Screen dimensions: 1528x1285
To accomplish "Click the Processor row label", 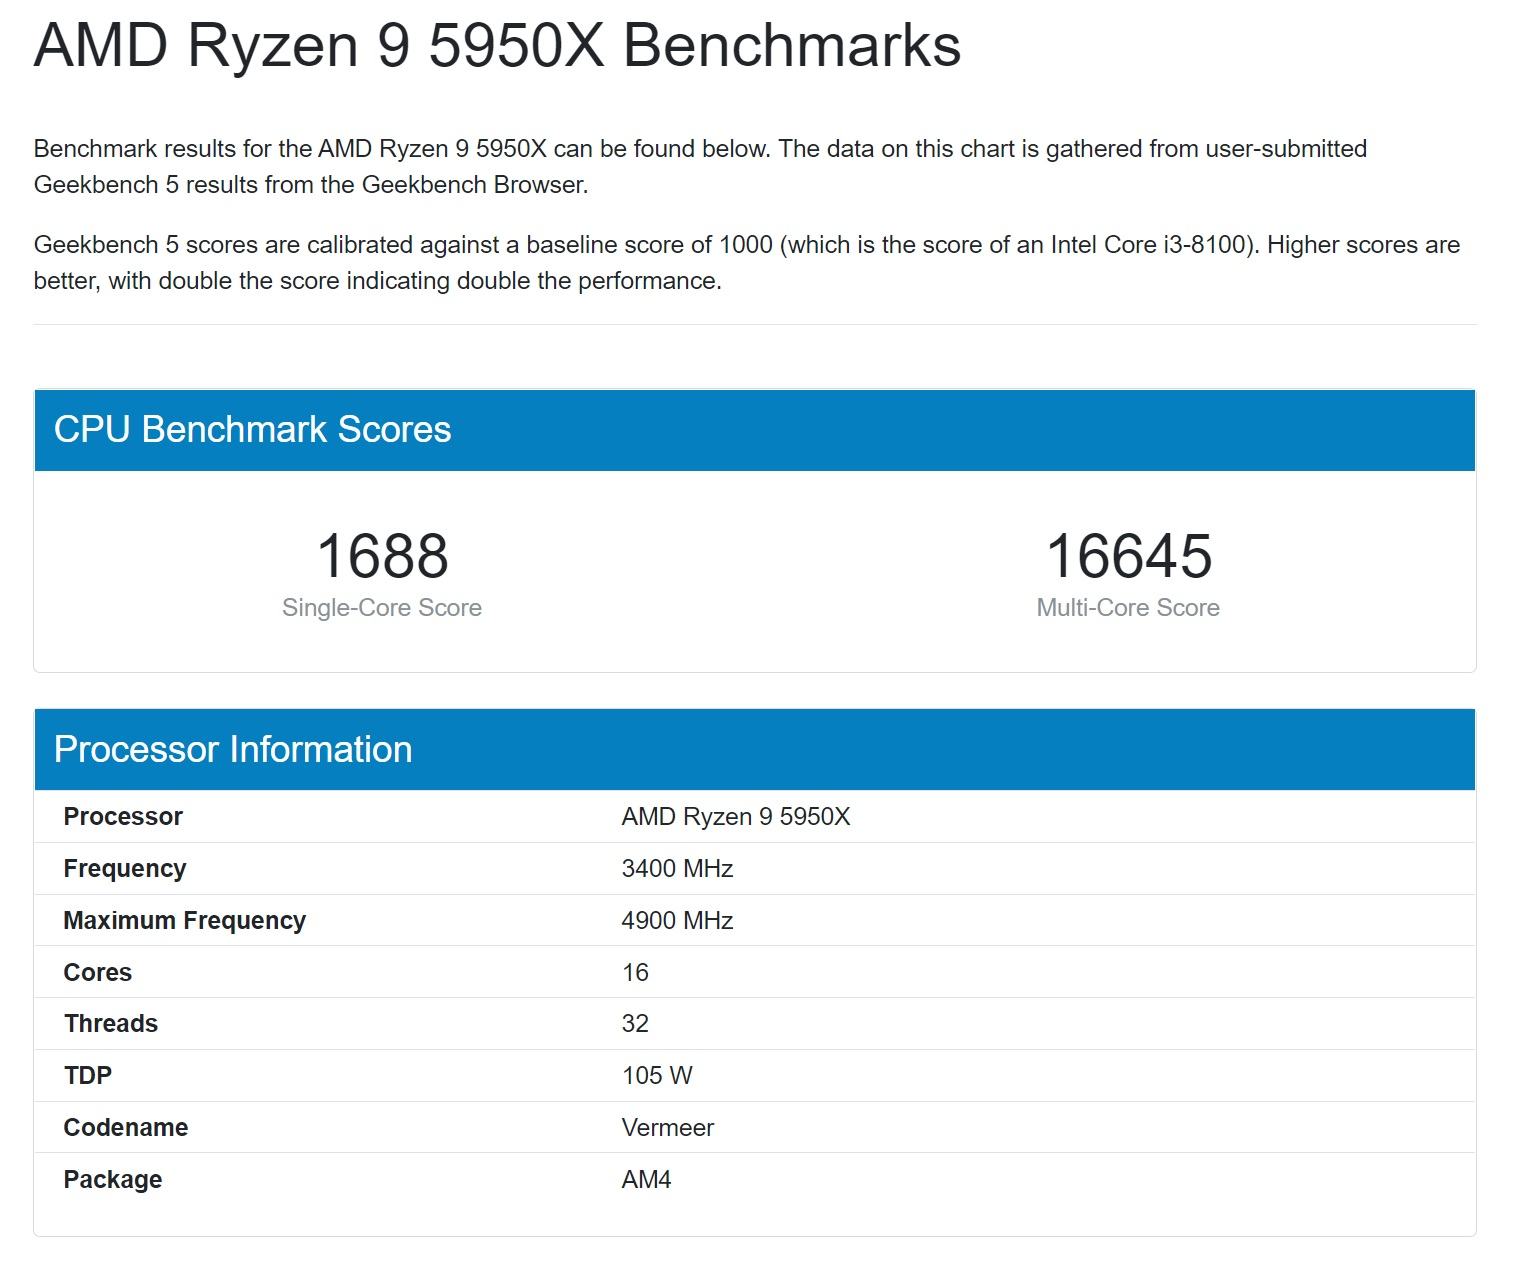I will point(123,817).
